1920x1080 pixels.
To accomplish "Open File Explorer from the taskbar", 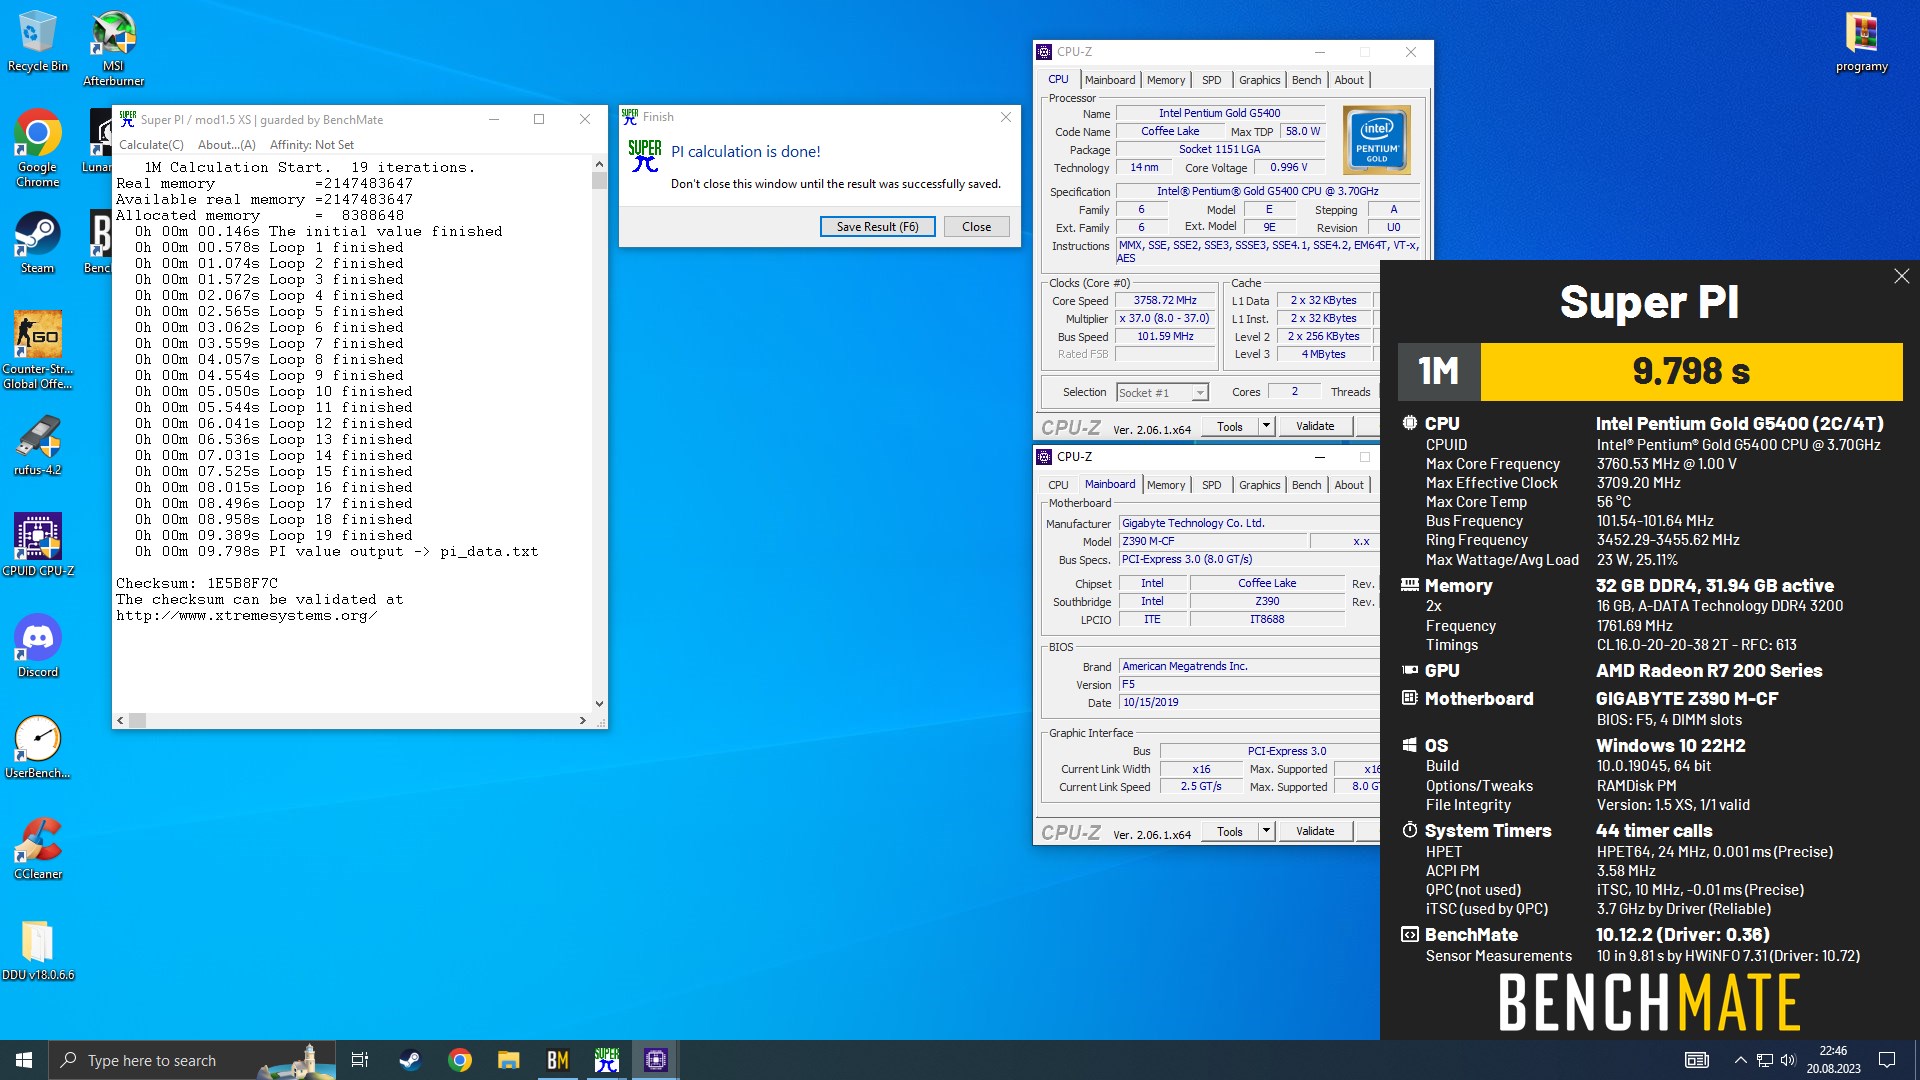I will [x=508, y=1060].
